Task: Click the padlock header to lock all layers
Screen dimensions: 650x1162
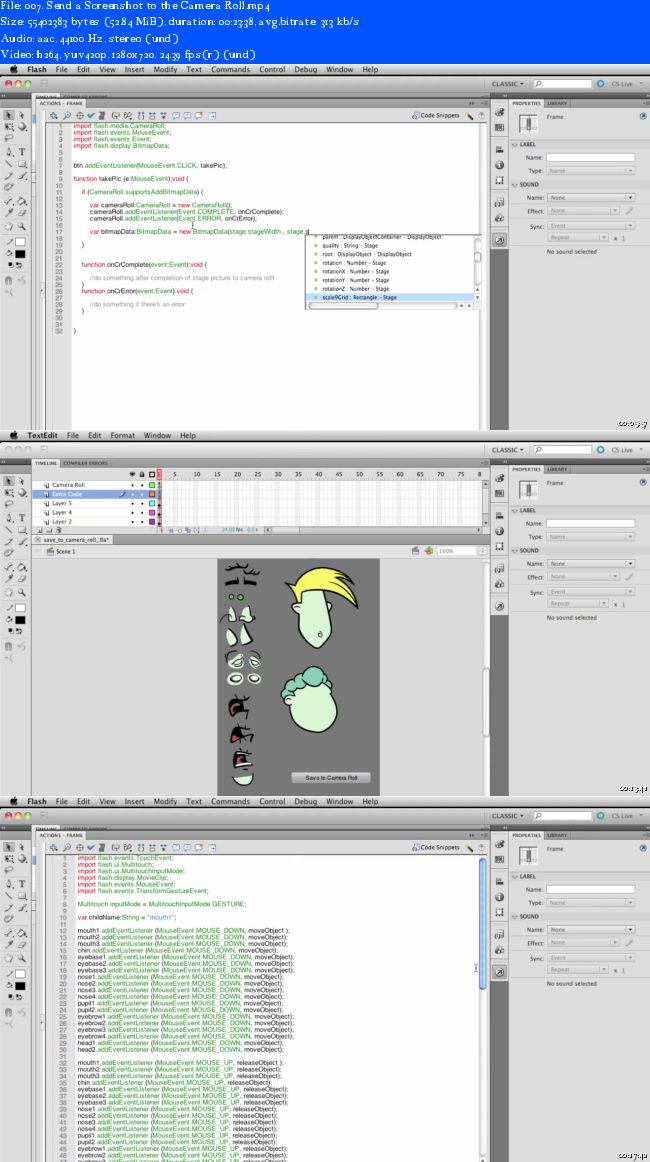Action: click(142, 474)
